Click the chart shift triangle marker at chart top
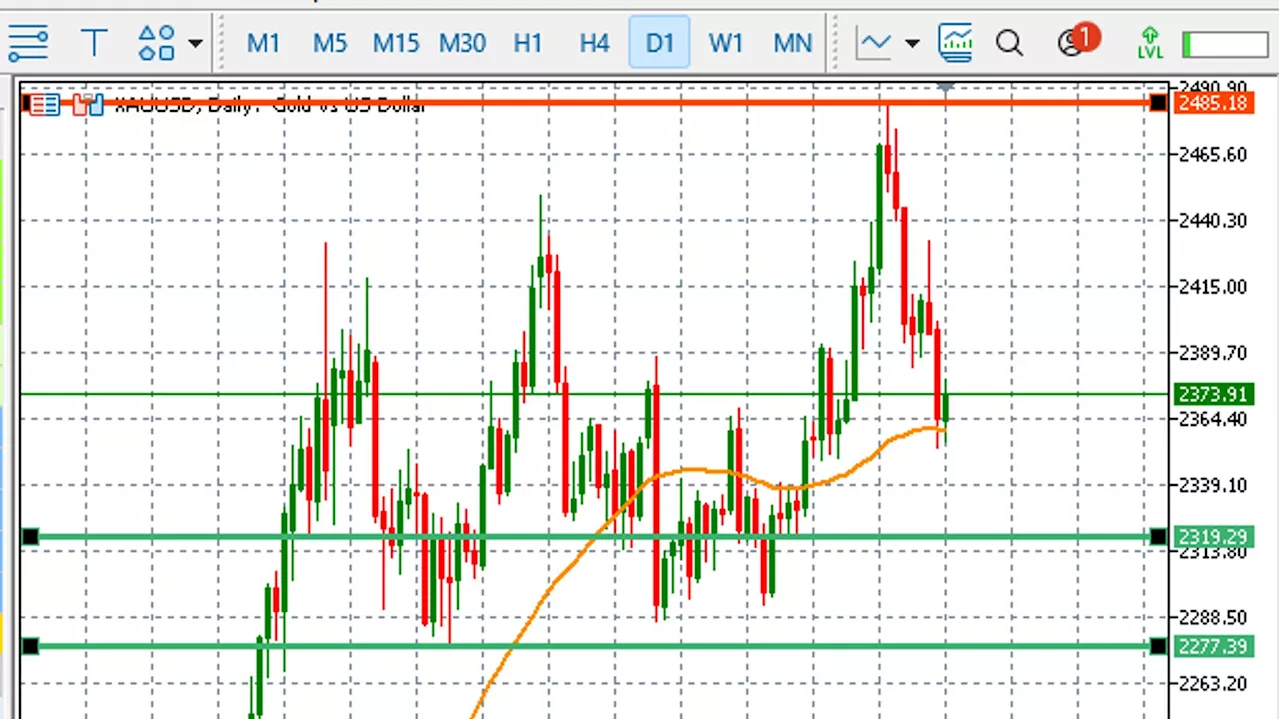This screenshot has width=1280, height=719. coord(946,88)
